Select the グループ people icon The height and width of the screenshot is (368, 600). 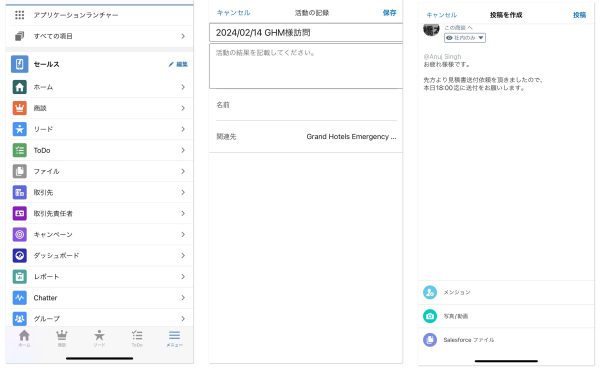pos(20,318)
